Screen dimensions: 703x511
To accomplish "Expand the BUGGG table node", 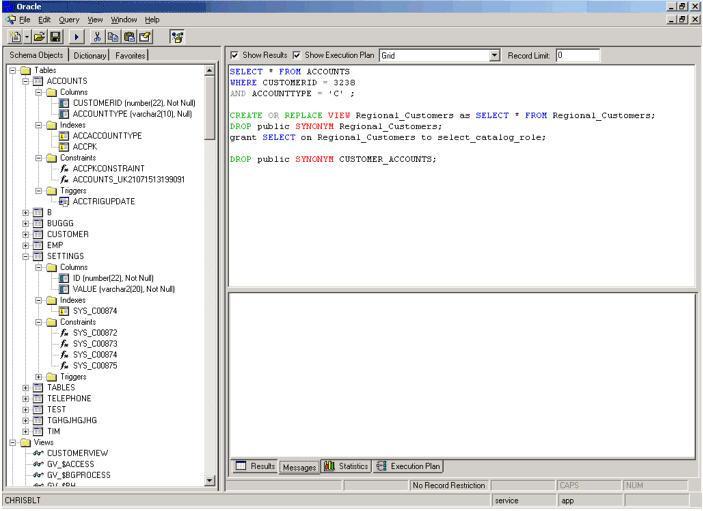I will point(26,224).
